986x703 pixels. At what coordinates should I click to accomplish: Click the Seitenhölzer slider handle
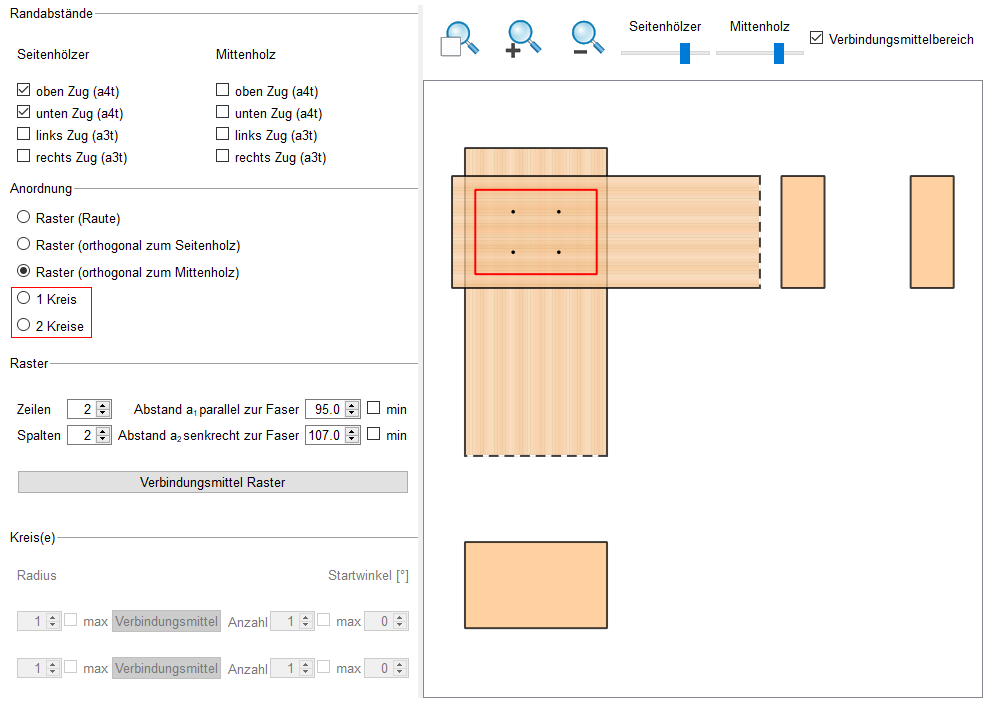coord(685,53)
